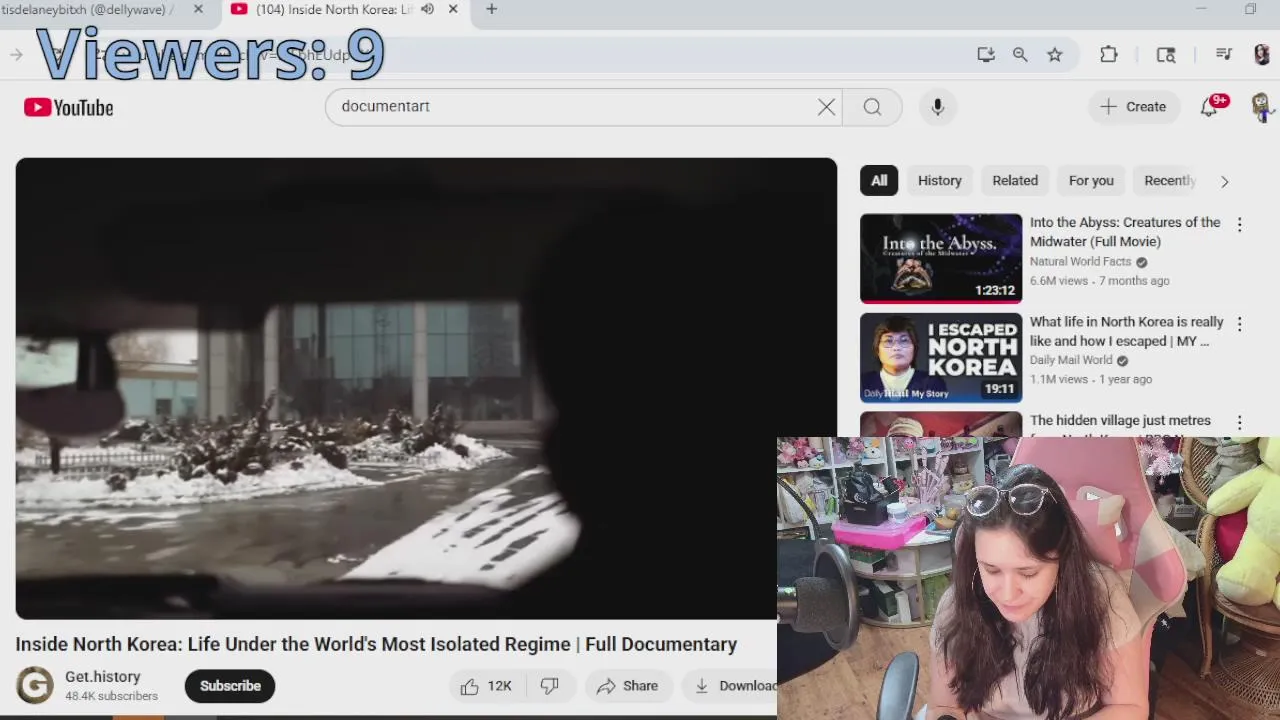Screen dimensions: 1280x720
Task: Click the Create button
Action: [x=1133, y=107]
